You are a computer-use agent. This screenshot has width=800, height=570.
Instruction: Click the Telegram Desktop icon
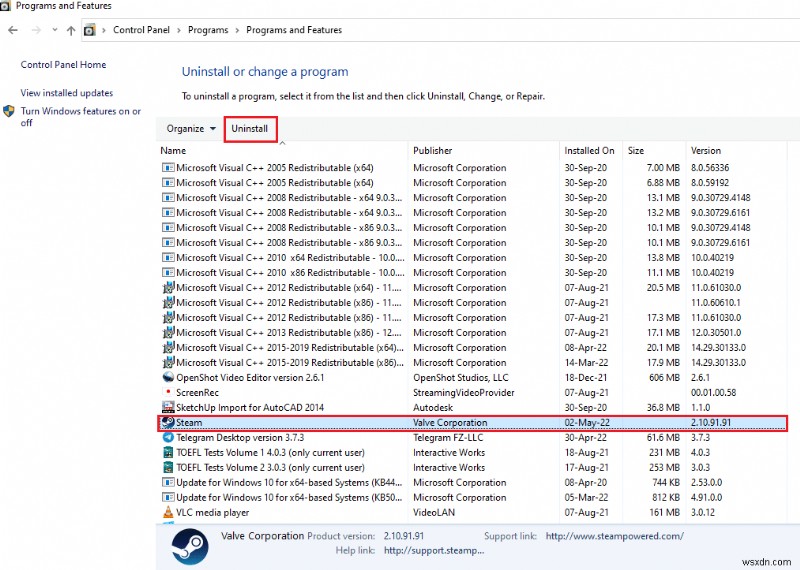coord(168,437)
